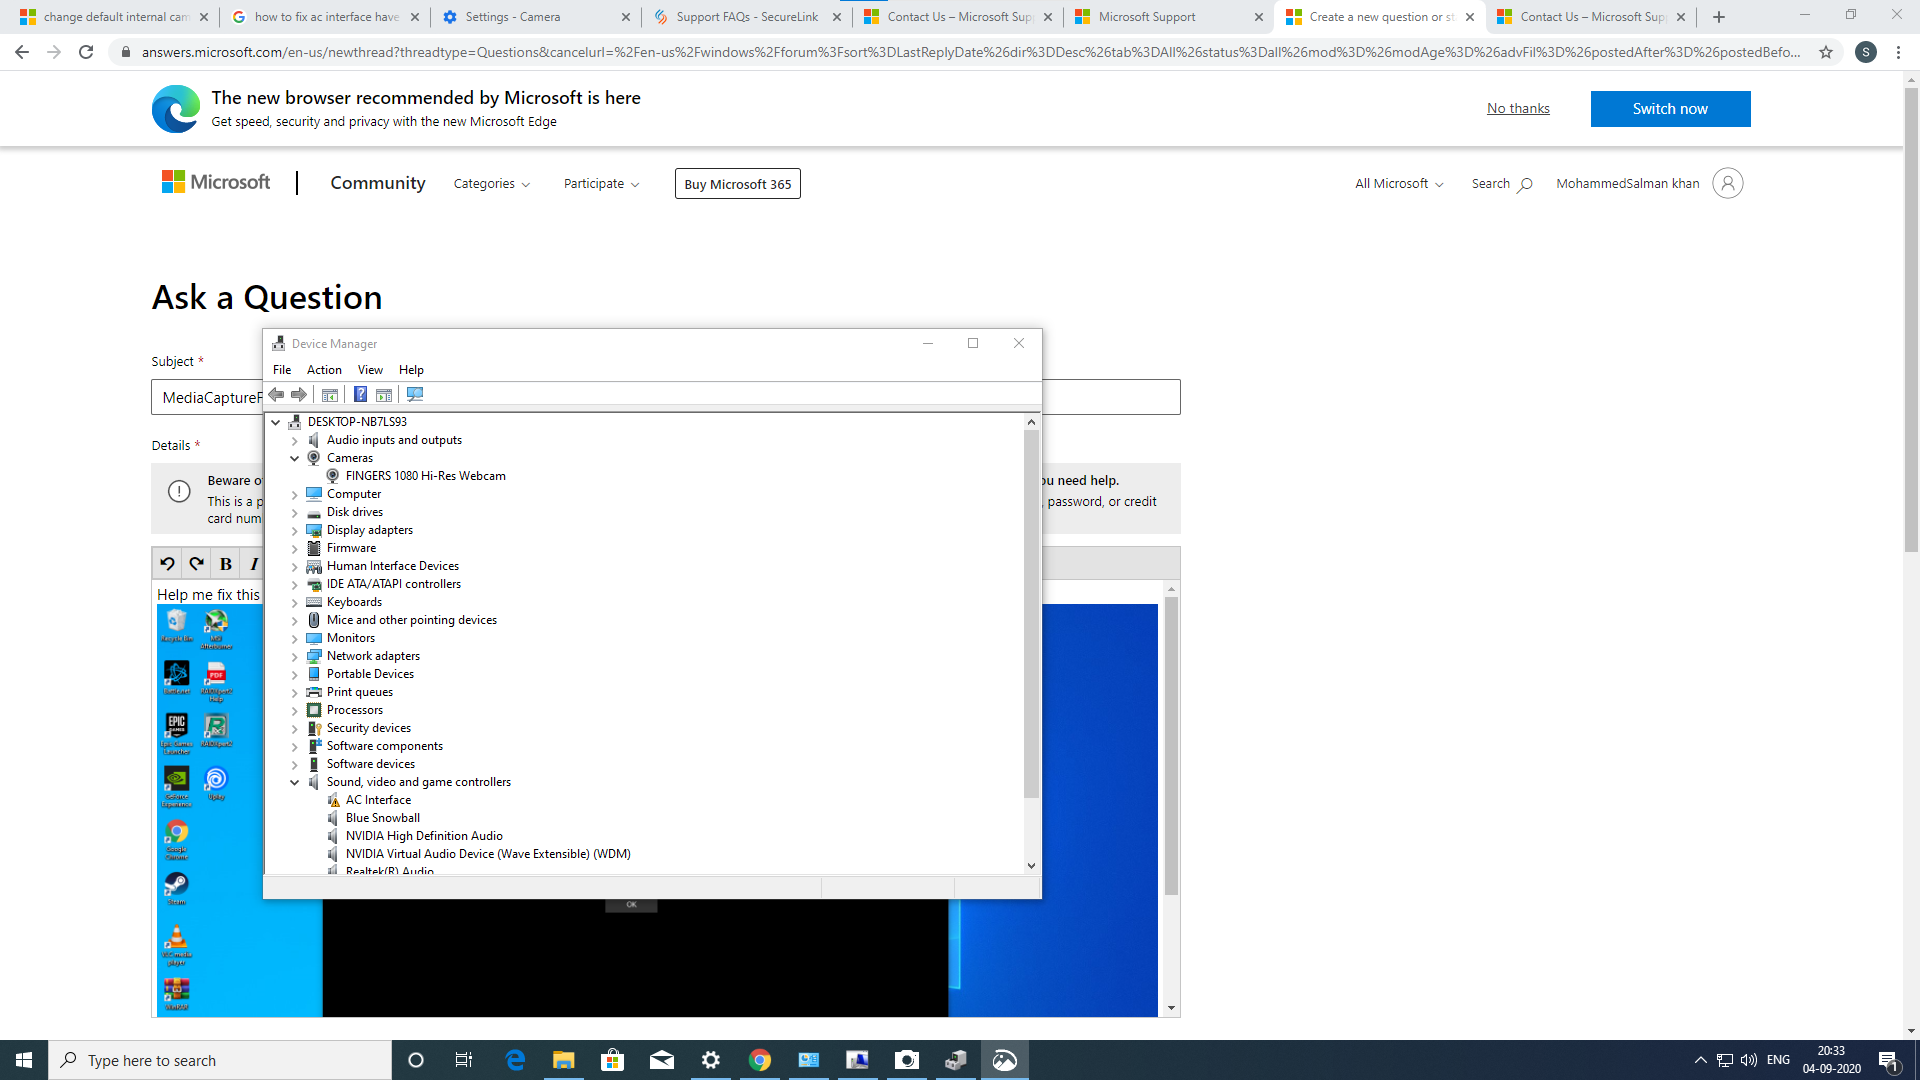The image size is (1920, 1080).
Task: Switch to Settings - Camera tab
Action: click(535, 17)
